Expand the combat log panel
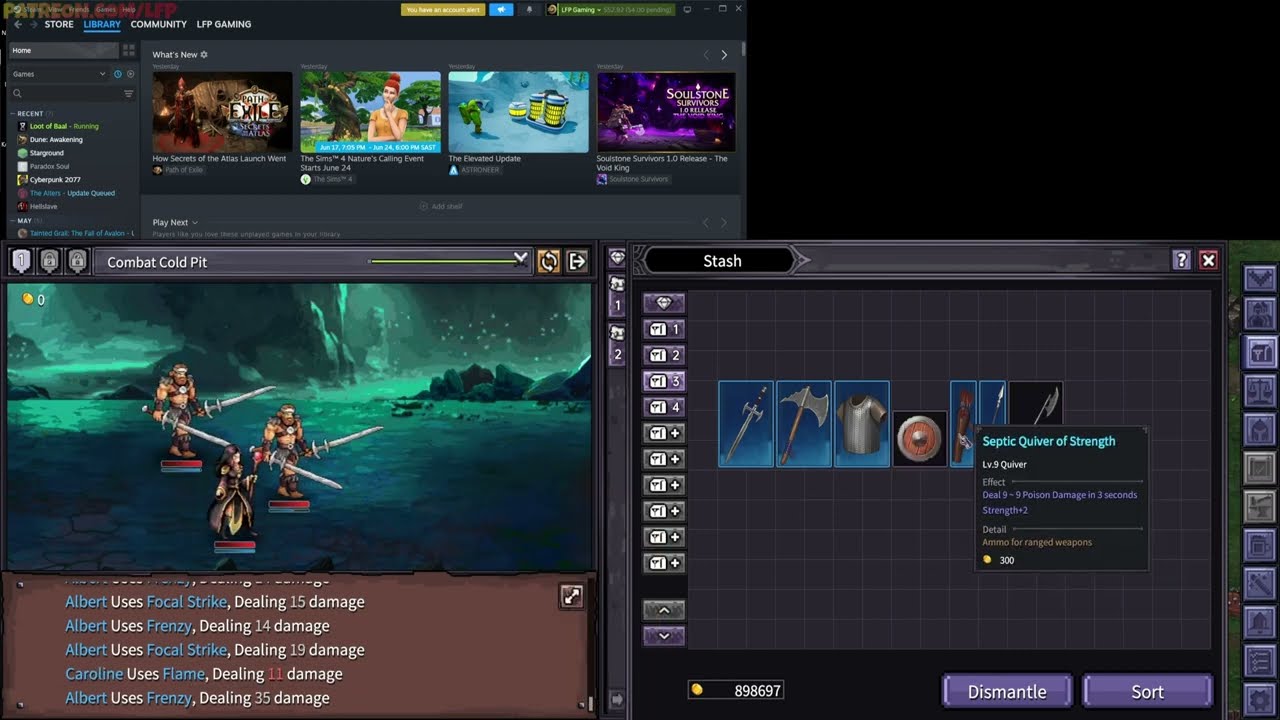 (571, 596)
